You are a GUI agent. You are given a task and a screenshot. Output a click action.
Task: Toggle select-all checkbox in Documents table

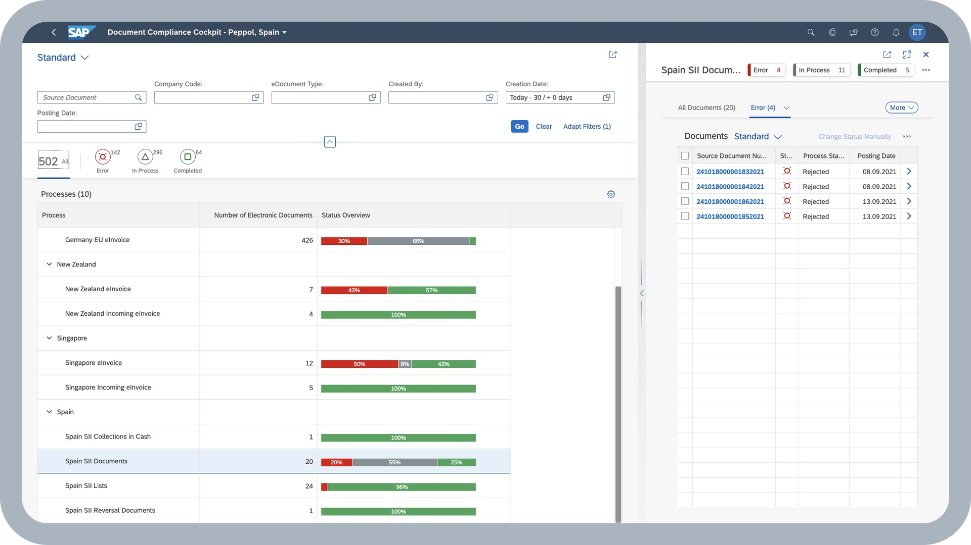684,156
